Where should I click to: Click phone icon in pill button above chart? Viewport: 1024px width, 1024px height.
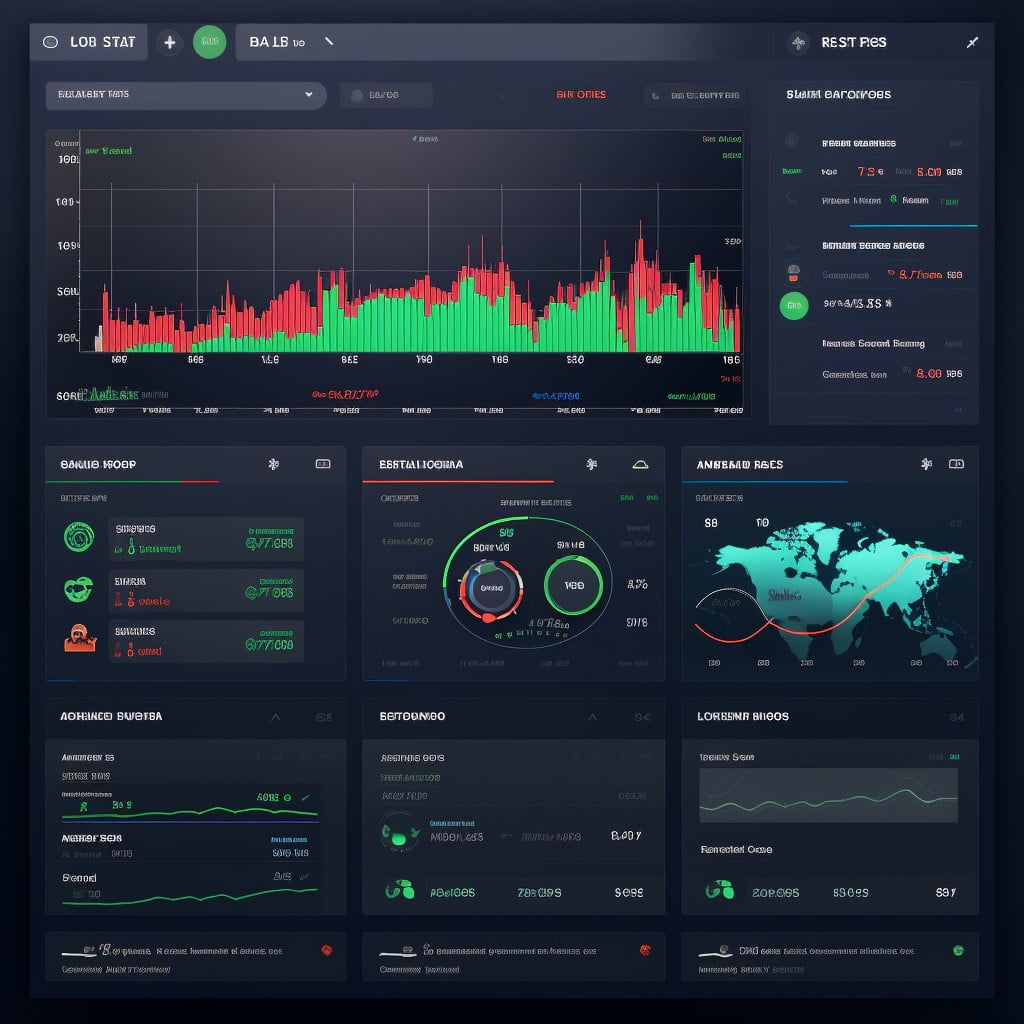655,96
